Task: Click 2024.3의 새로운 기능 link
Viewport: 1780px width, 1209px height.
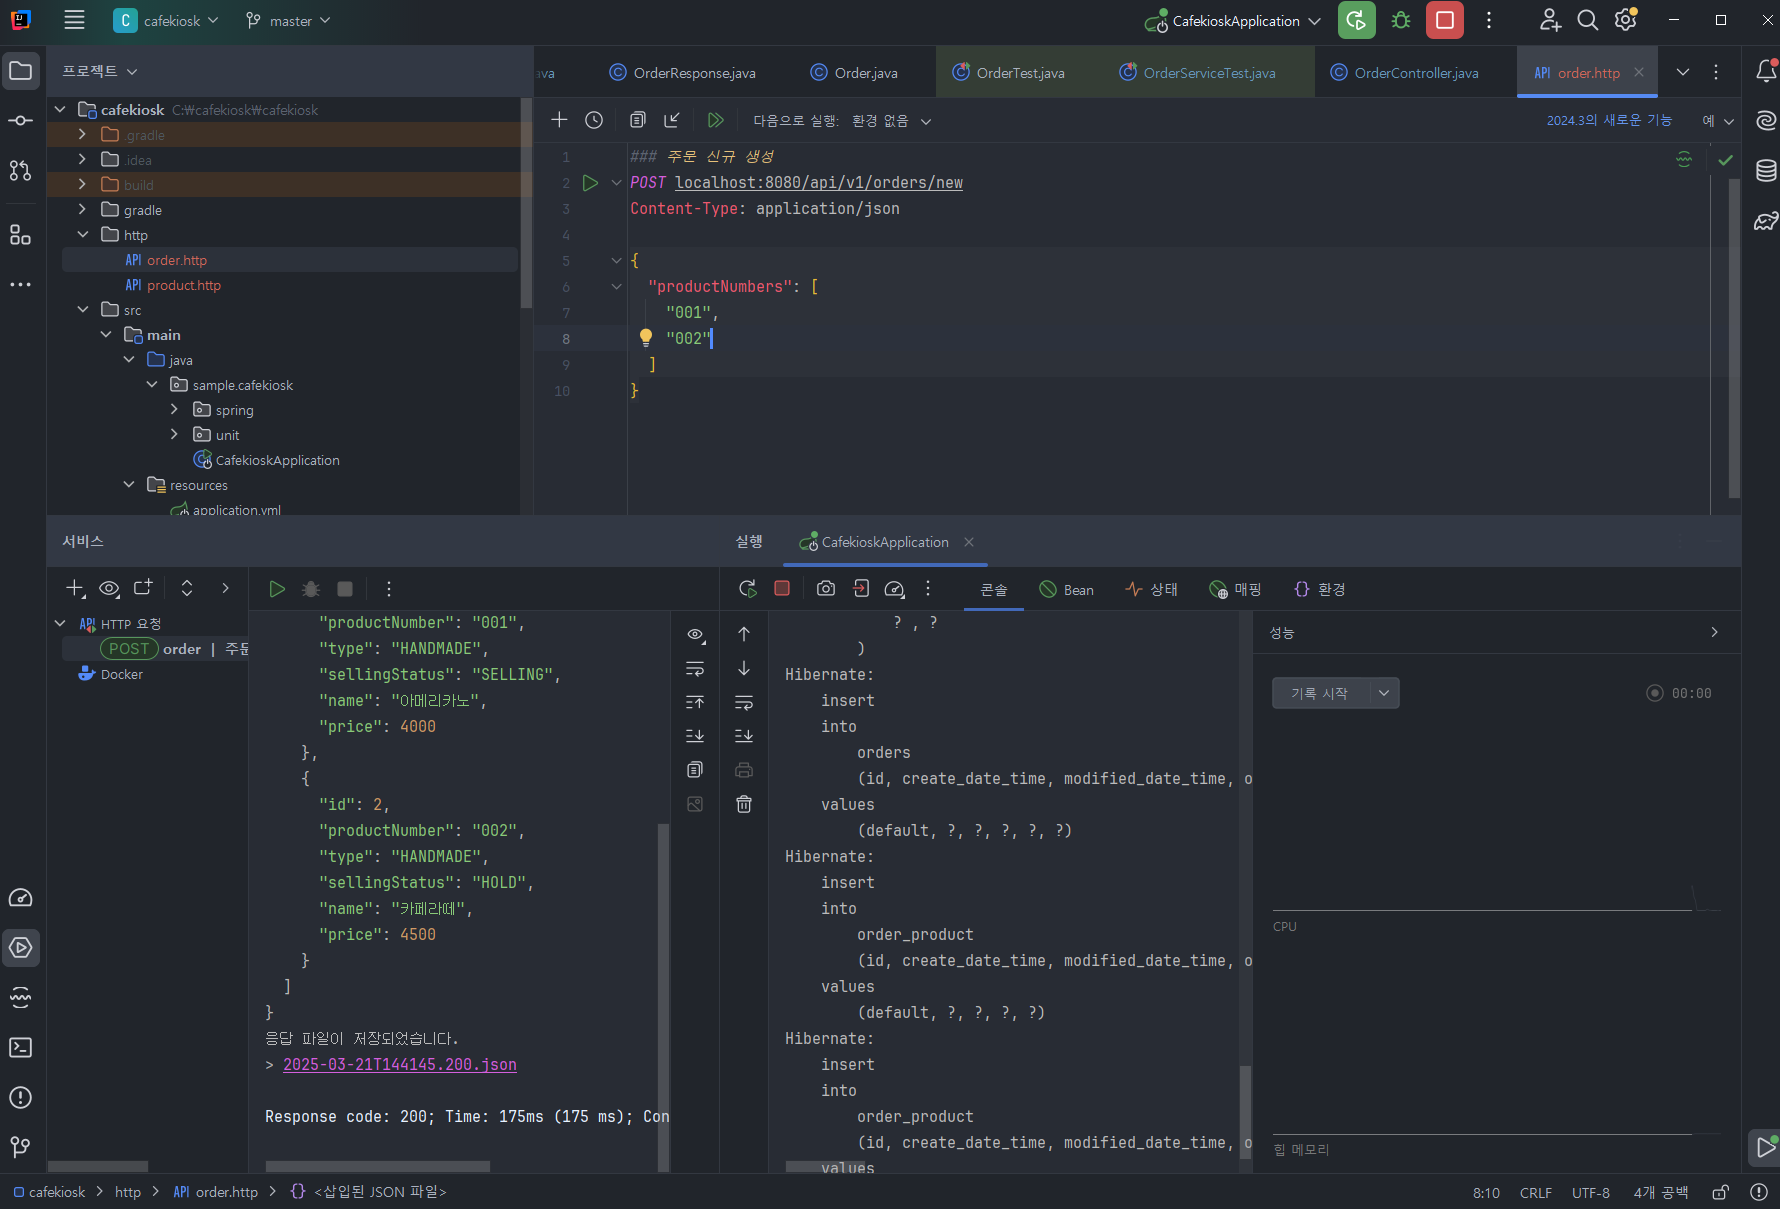Action: 1609,120
